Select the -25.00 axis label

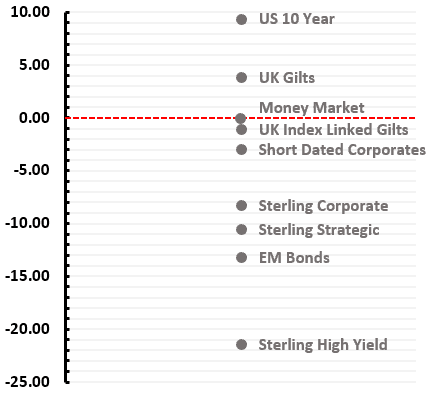coord(27,382)
